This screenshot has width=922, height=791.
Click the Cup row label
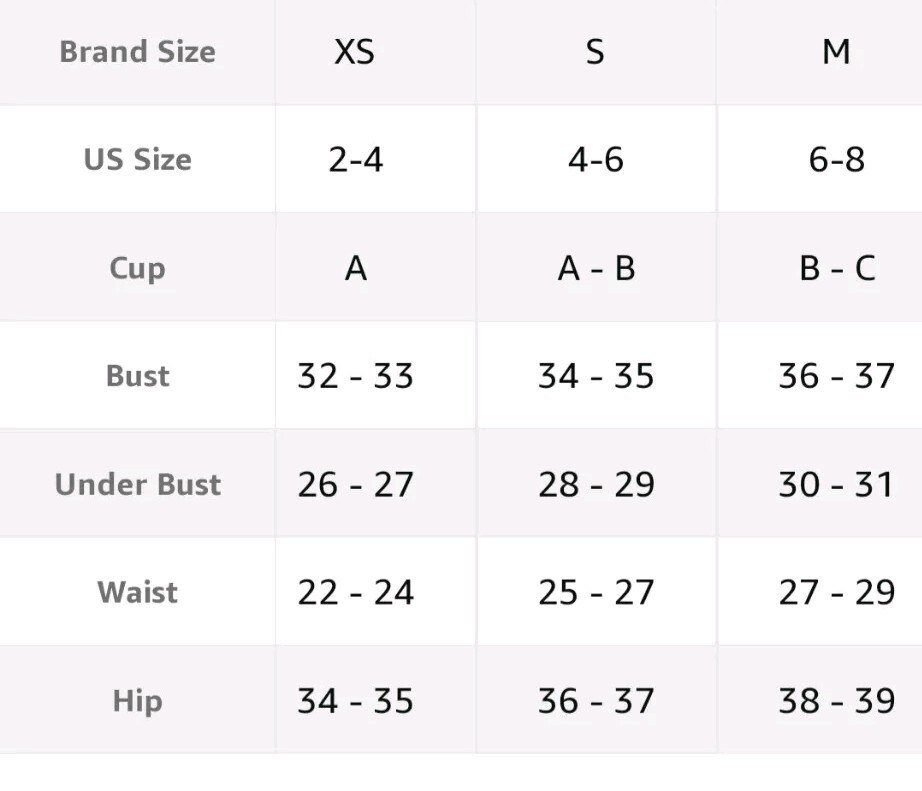click(x=137, y=268)
